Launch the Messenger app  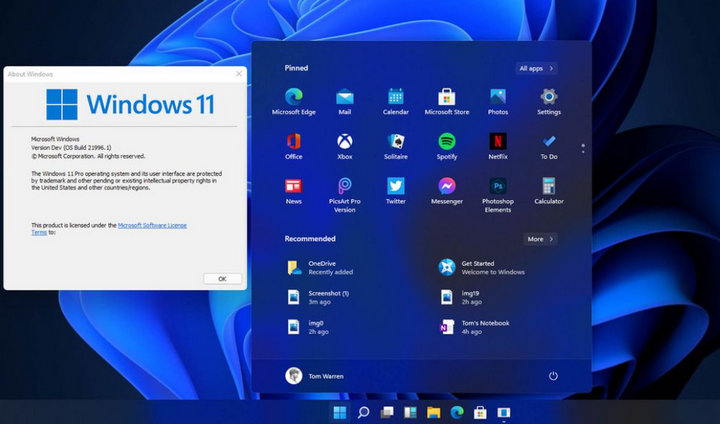point(447,191)
